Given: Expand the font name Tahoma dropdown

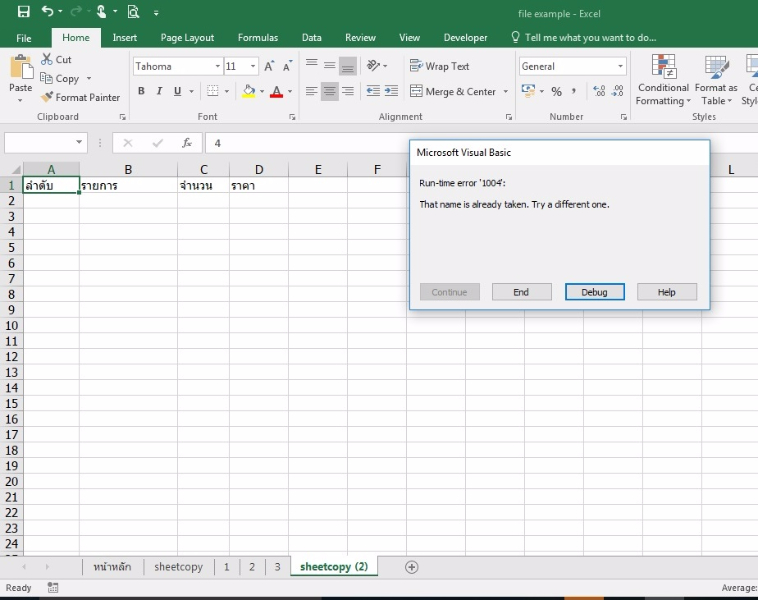Looking at the screenshot, I should 218,66.
